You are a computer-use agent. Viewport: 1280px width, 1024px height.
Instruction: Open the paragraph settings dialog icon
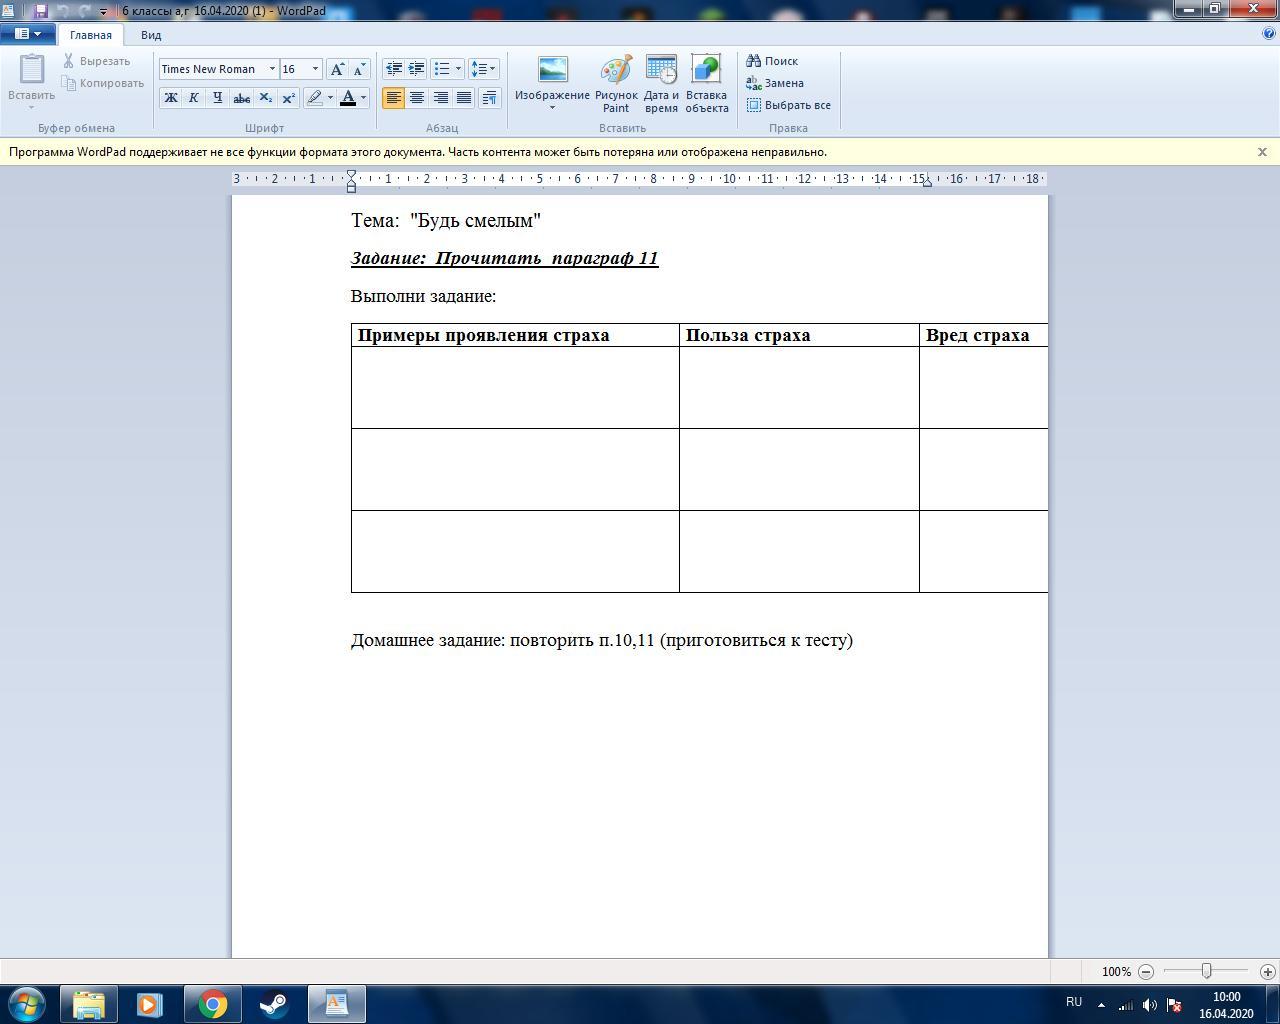pyautogui.click(x=489, y=97)
